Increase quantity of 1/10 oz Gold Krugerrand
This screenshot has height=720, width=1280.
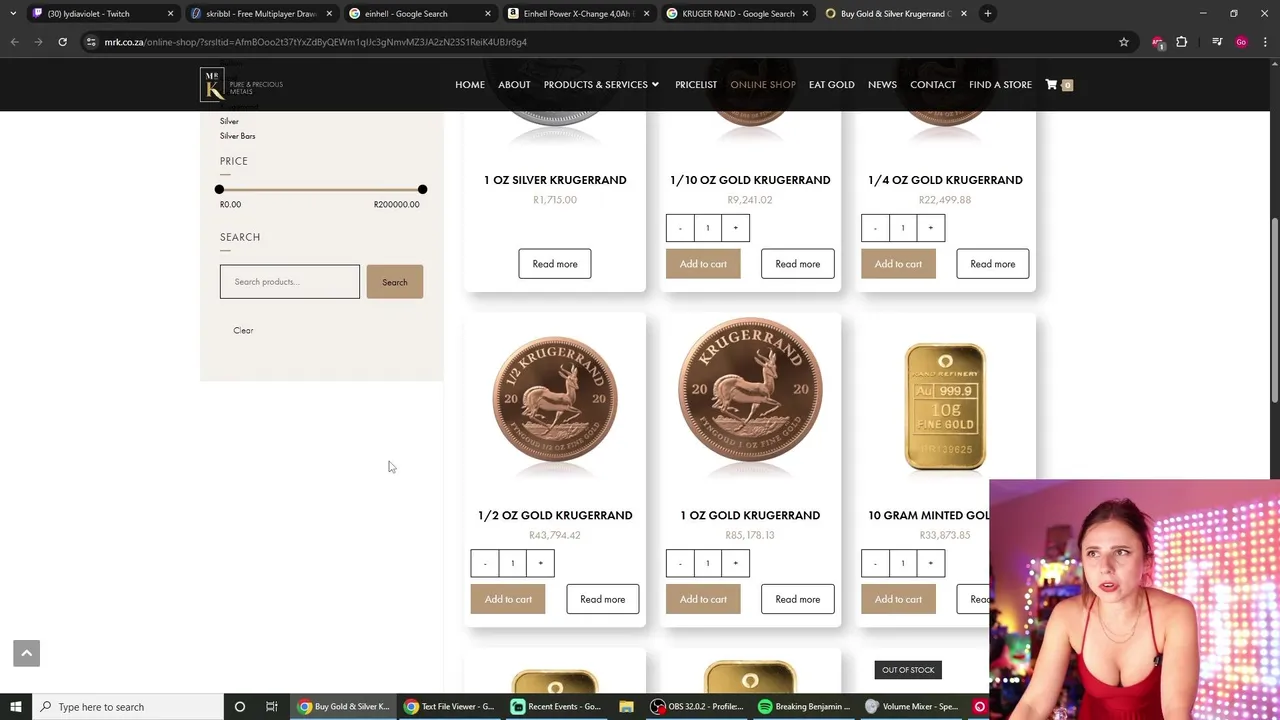point(735,228)
